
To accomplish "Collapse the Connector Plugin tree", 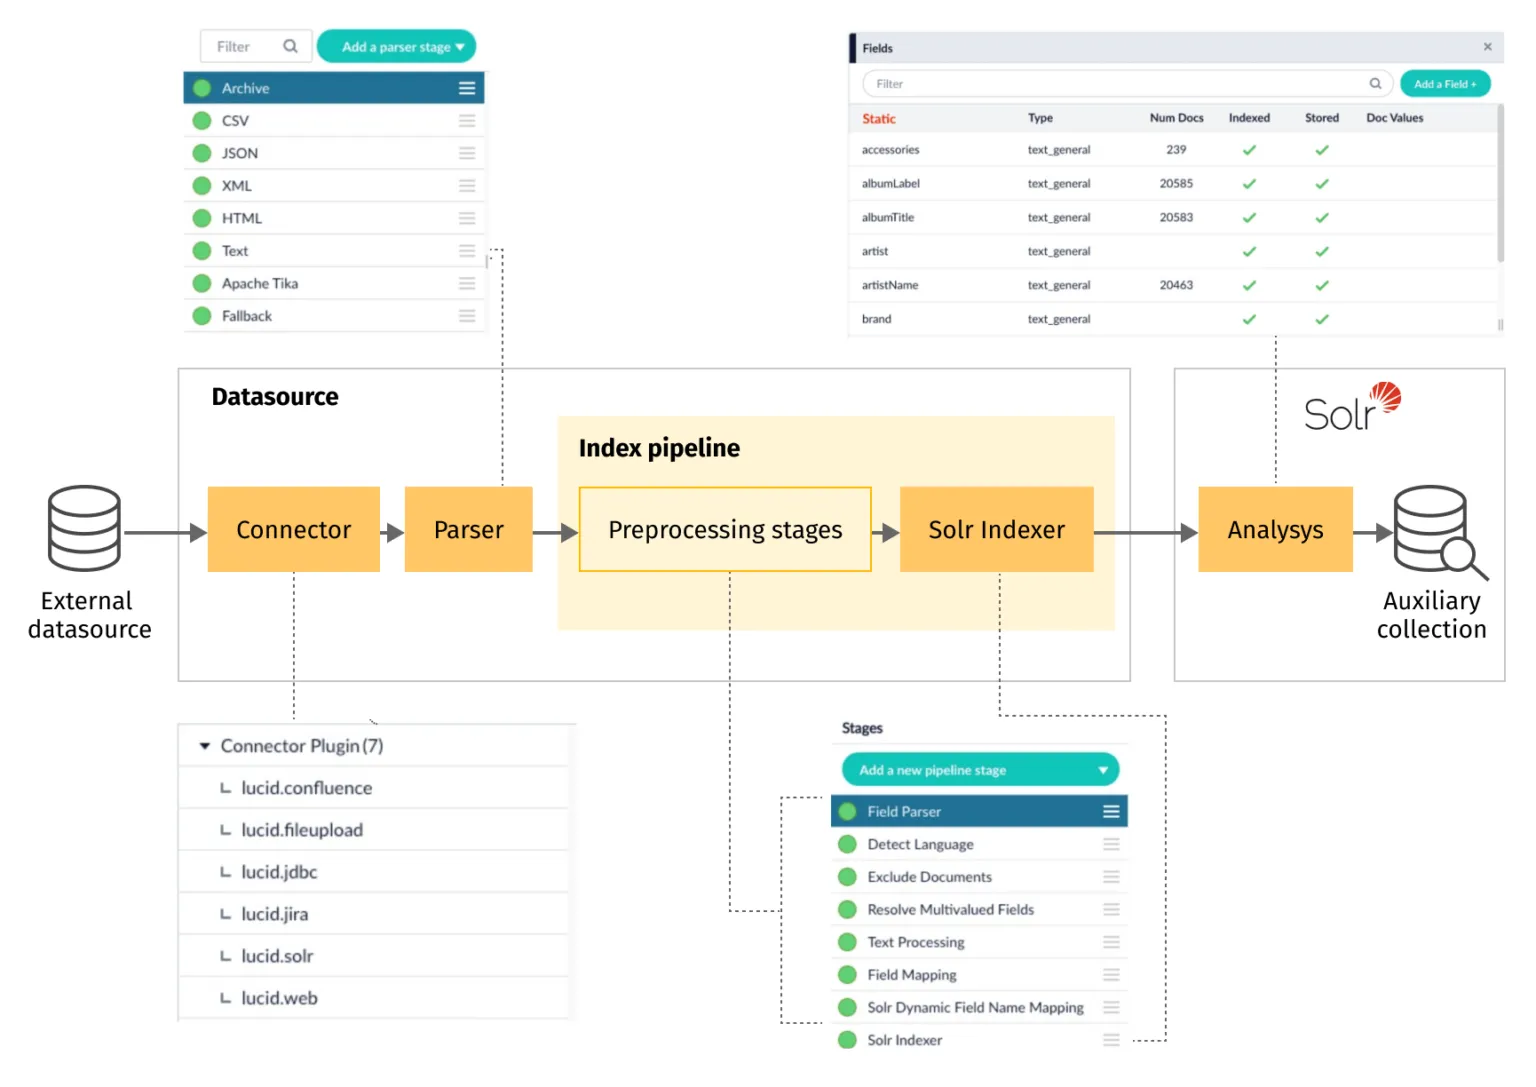I will [205, 745].
